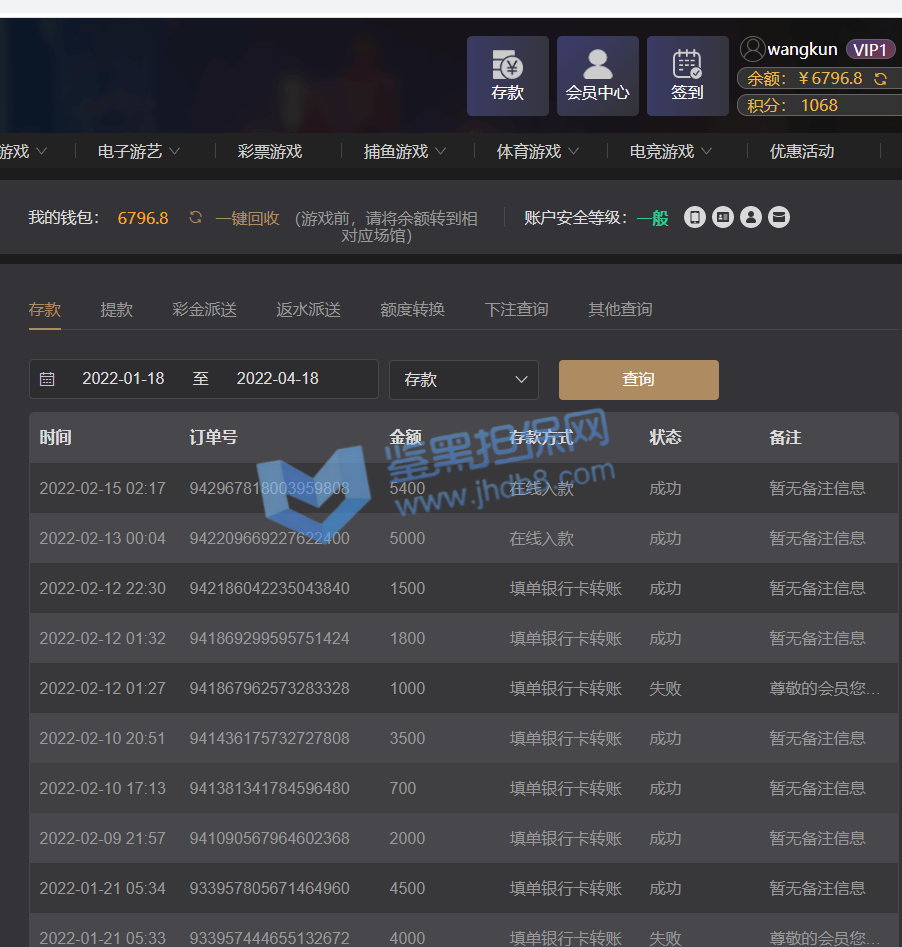Open the 存款 record type dropdown
The height and width of the screenshot is (947, 902).
[464, 380]
